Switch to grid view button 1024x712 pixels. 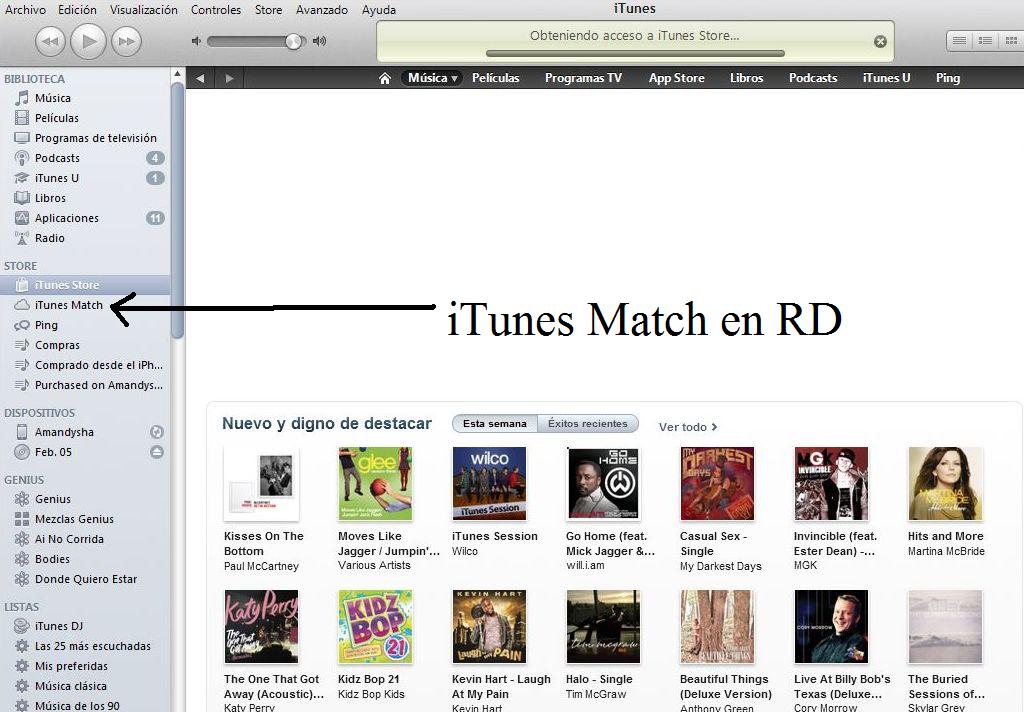point(1011,40)
